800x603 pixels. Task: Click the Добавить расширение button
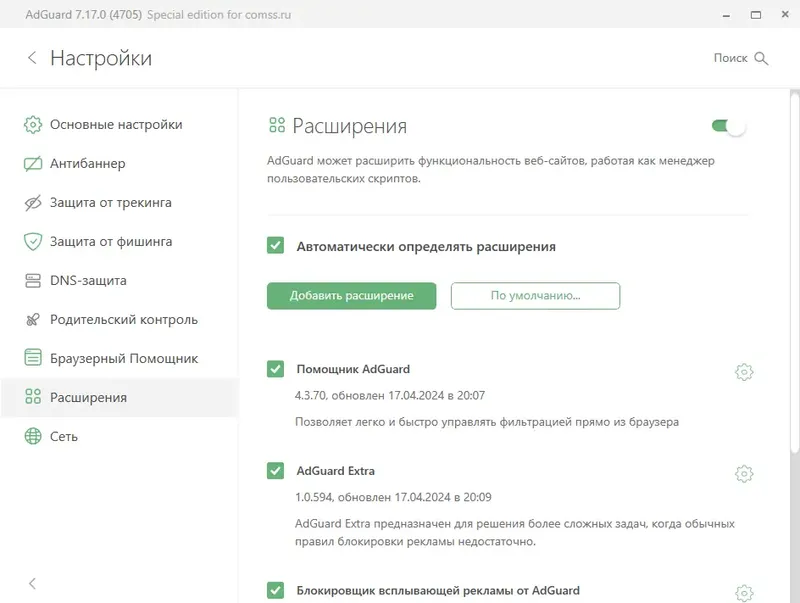tap(352, 296)
